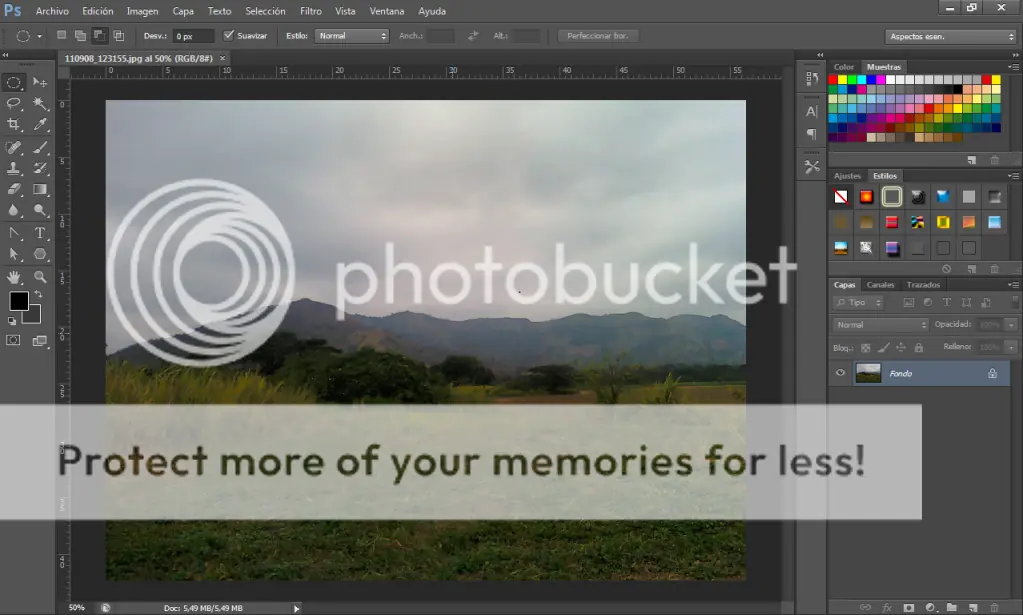The image size is (1023, 615).
Task: Select the Gradient tool
Action: (x=40, y=189)
